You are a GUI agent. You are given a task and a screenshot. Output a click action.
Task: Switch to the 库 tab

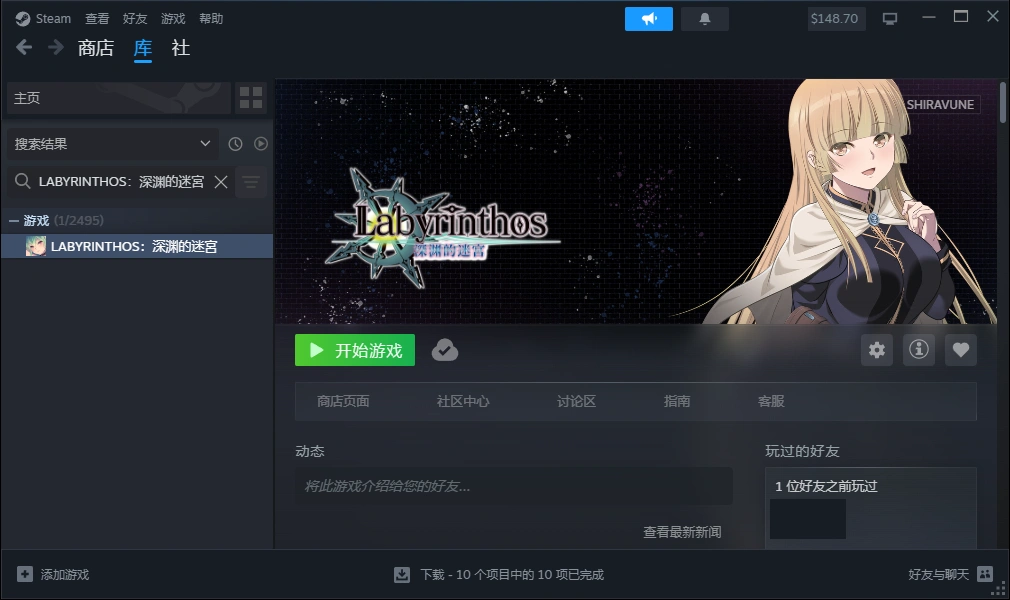pyautogui.click(x=143, y=48)
